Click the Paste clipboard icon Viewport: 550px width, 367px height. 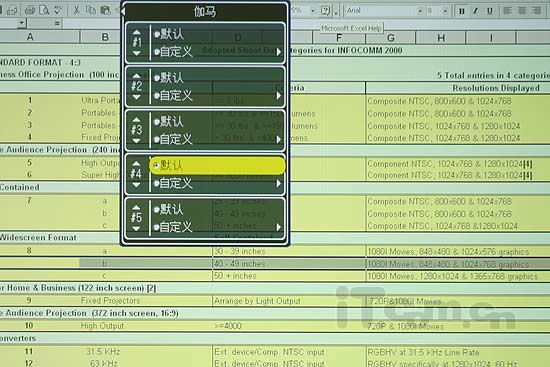pyautogui.click(x=105, y=10)
